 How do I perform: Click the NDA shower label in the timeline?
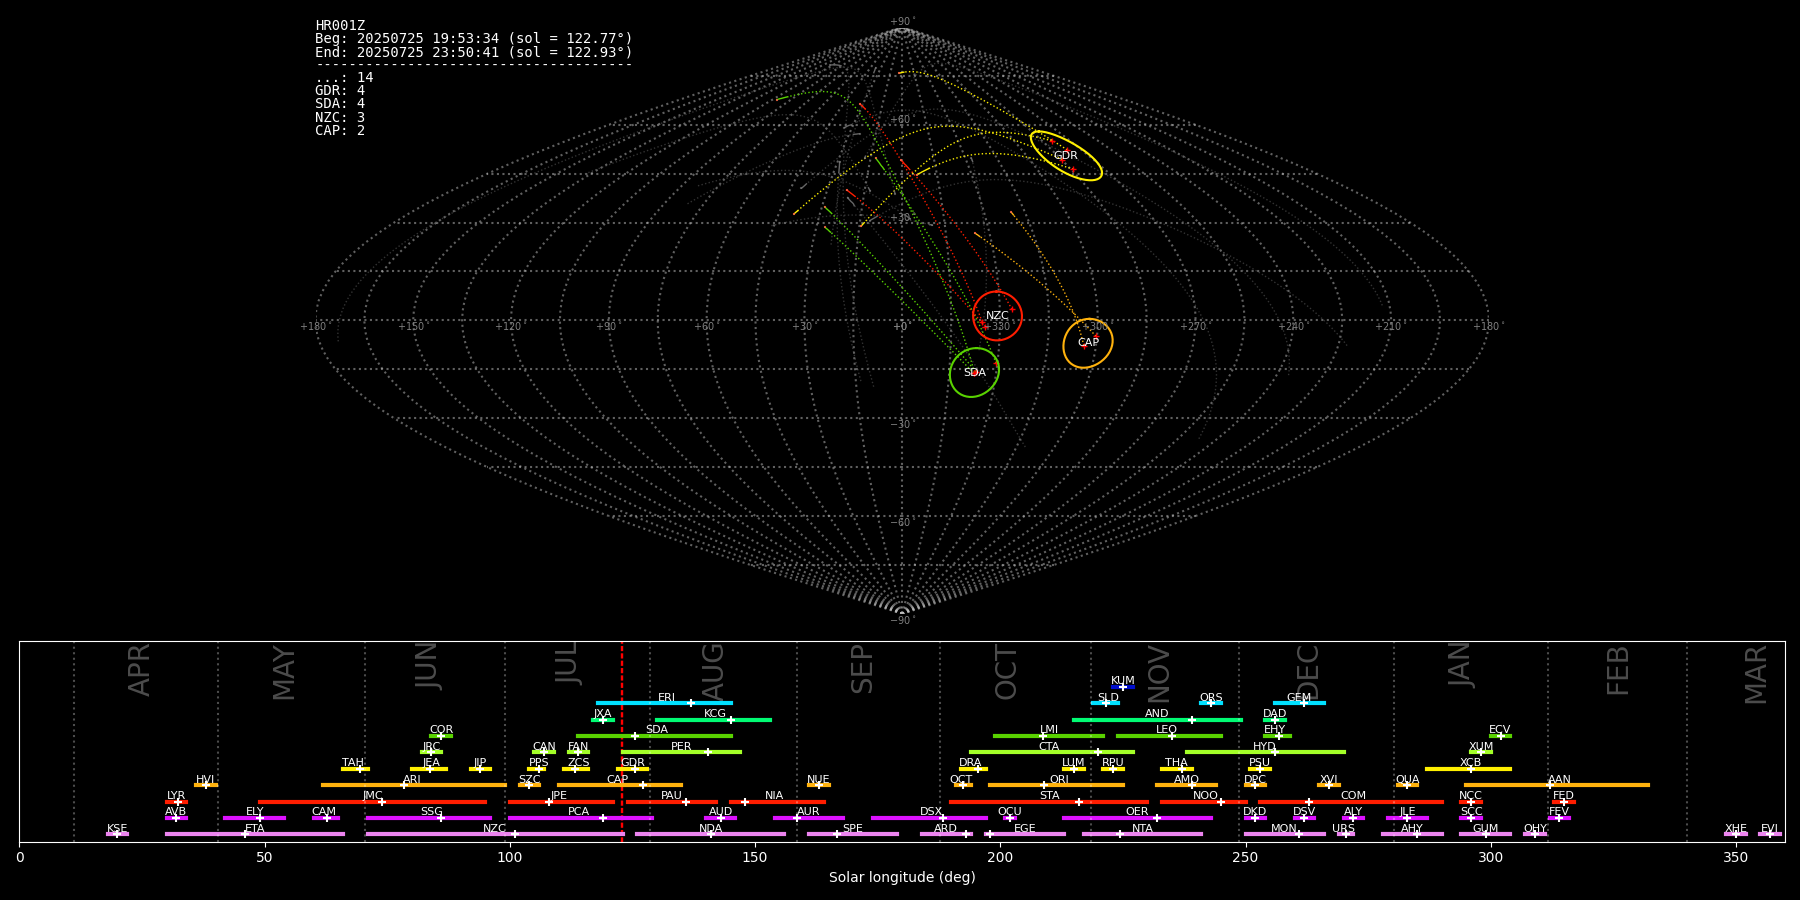[711, 829]
